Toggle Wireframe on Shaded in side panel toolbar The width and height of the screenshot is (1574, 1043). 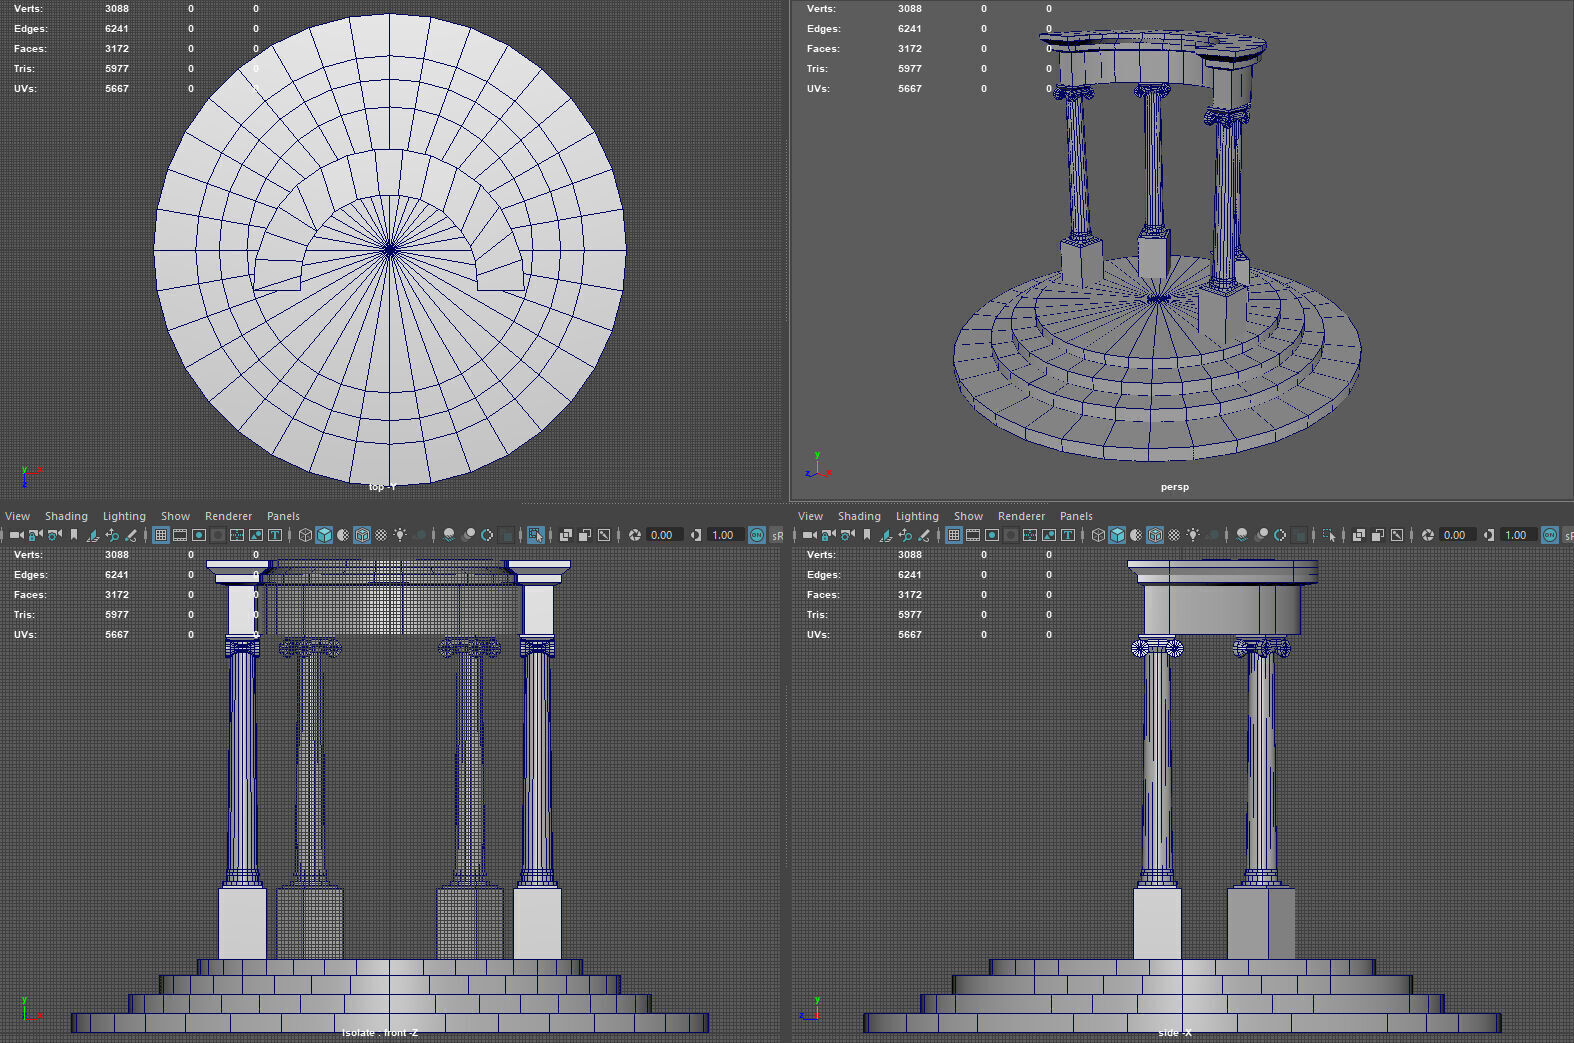(1155, 535)
